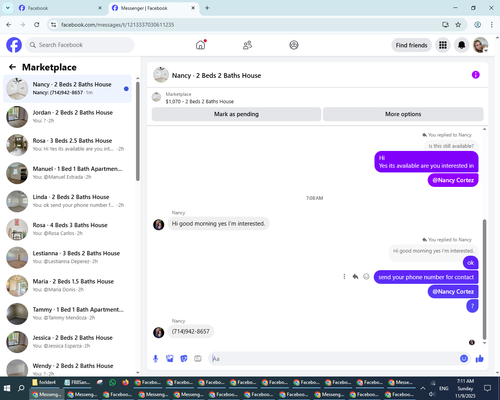Click the @Nancy Cortez mention in latest message
This screenshot has height=400, width=500.
(453, 291)
